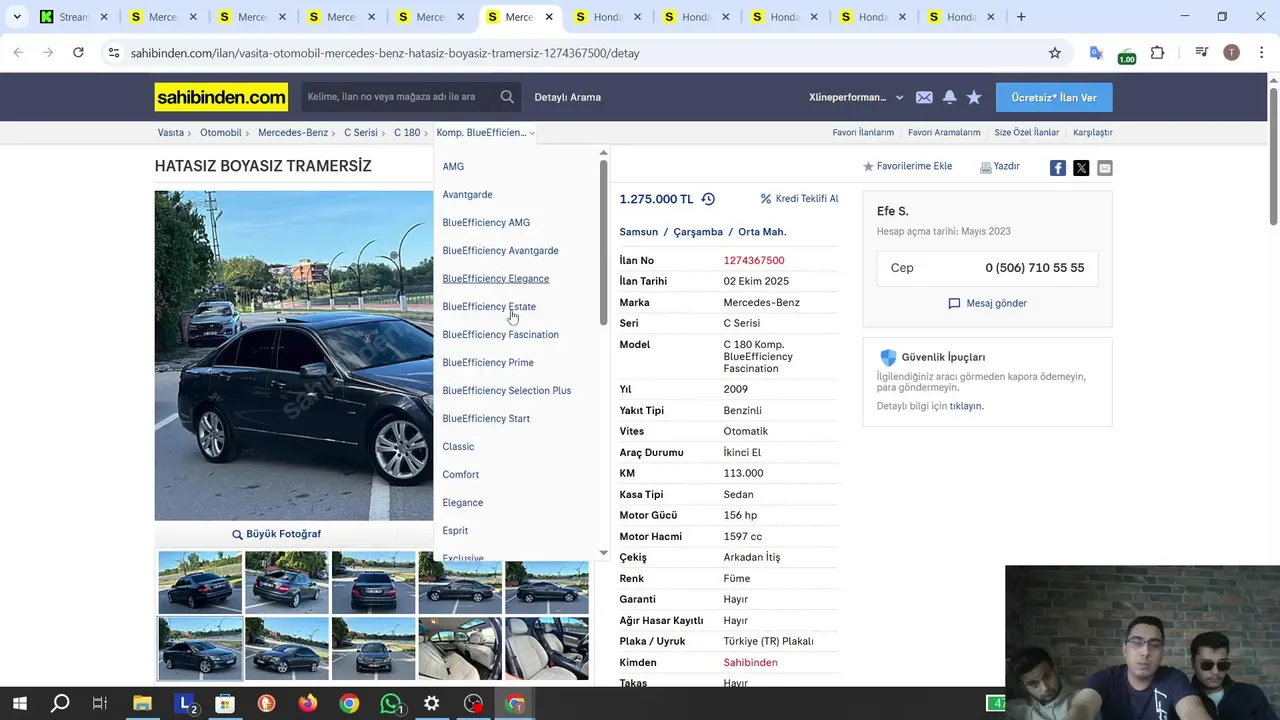Select BlueEfficiency Start from the list
1280x720 pixels.
pos(486,419)
